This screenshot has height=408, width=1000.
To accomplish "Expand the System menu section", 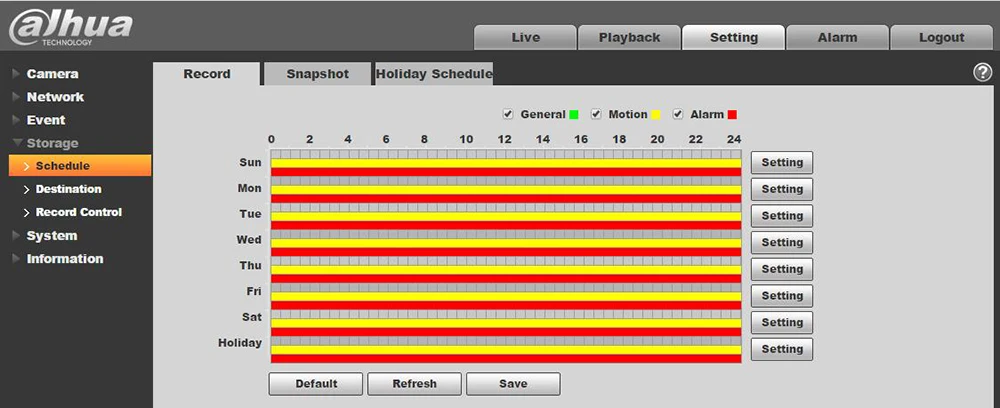I will coord(52,235).
